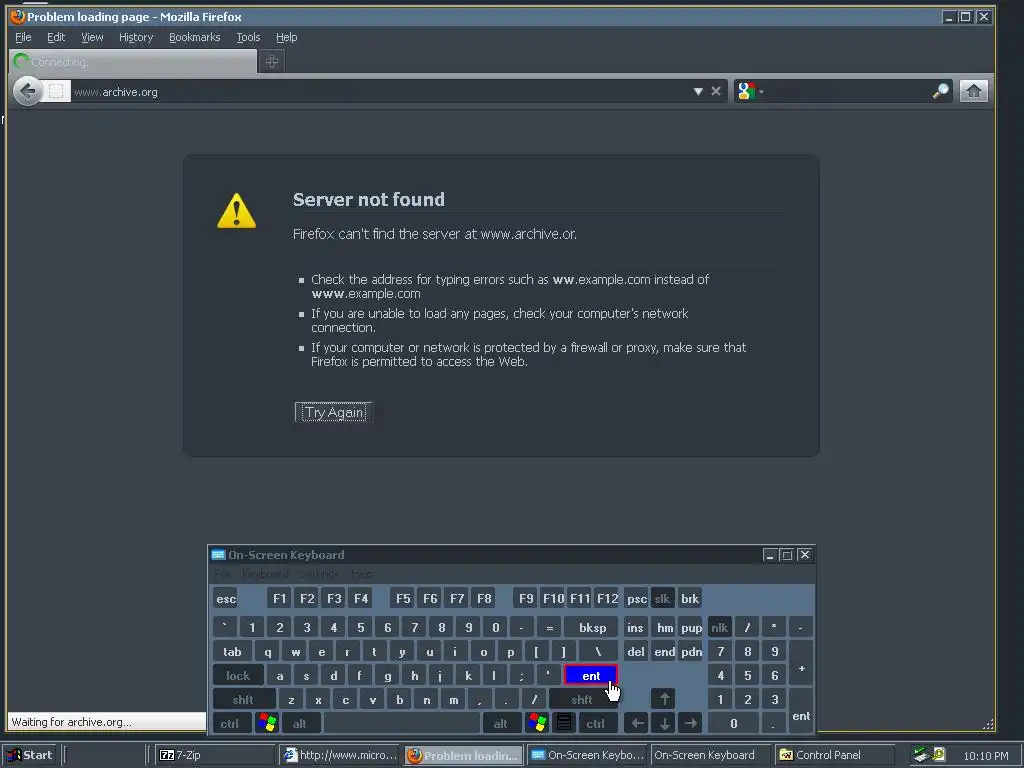Open the Settings menu in On-Screen Keyboard
The width and height of the screenshot is (1024, 768).
319,574
